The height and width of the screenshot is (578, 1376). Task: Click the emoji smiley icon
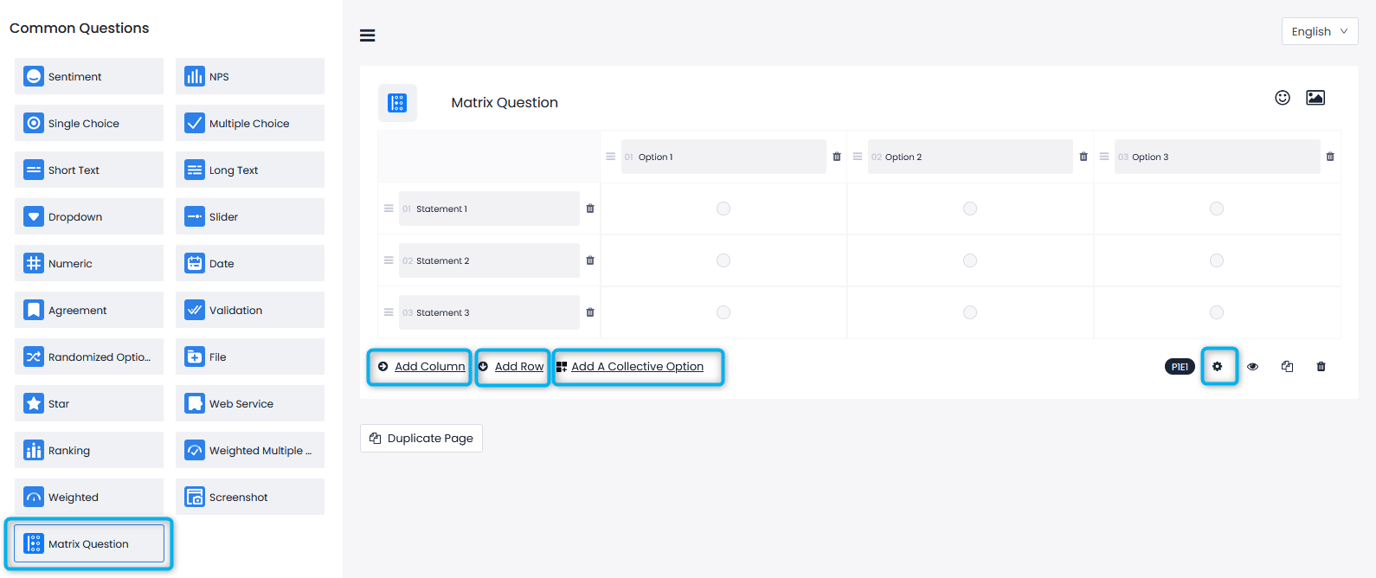1282,97
